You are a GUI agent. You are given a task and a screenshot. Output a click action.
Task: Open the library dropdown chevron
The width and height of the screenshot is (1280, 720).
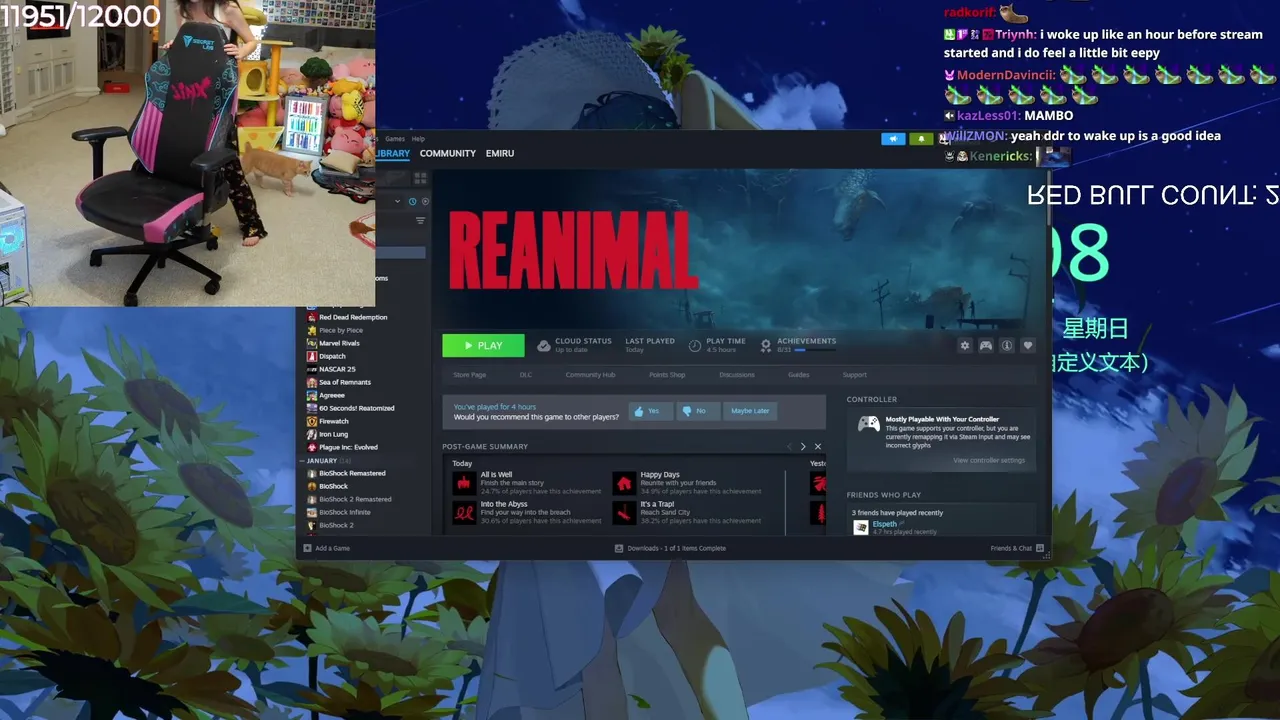click(x=397, y=201)
